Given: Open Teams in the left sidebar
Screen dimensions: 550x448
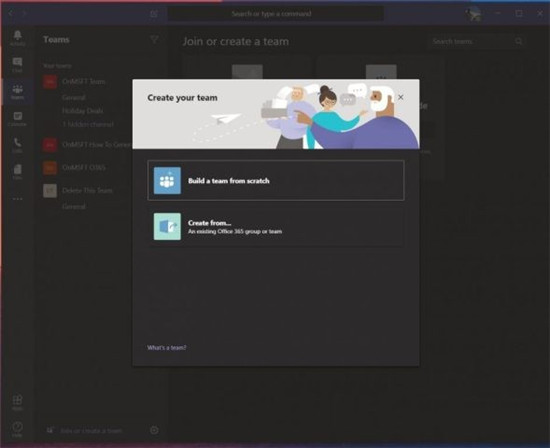Looking at the screenshot, I should 17,92.
